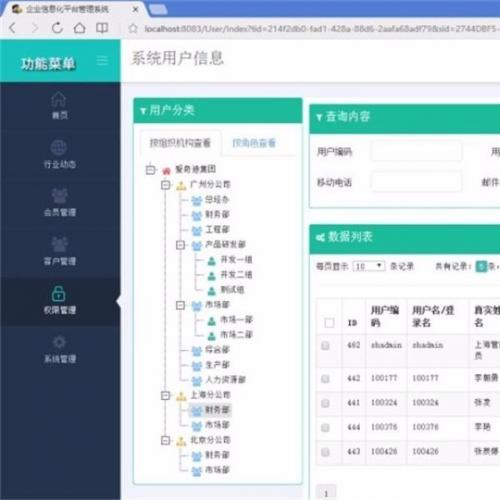Image resolution: width=500 pixels, height=500 pixels.
Task: Switch to the 按组织机构查看 tab
Action: pos(180,143)
